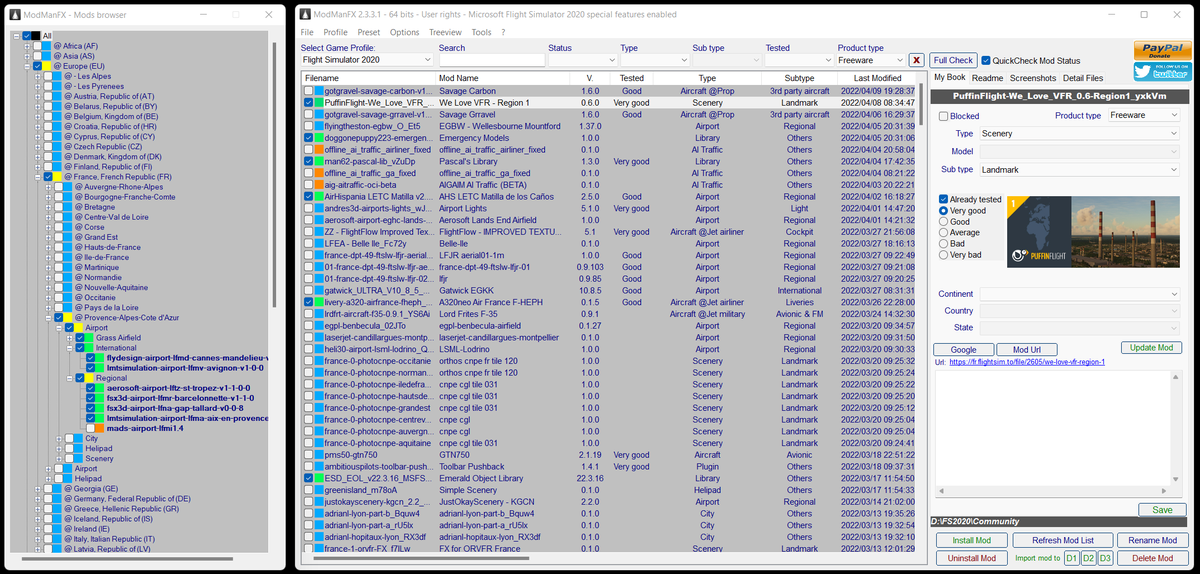
Task: Uncheck the Europe (EU) tree checkbox
Action: (37, 66)
